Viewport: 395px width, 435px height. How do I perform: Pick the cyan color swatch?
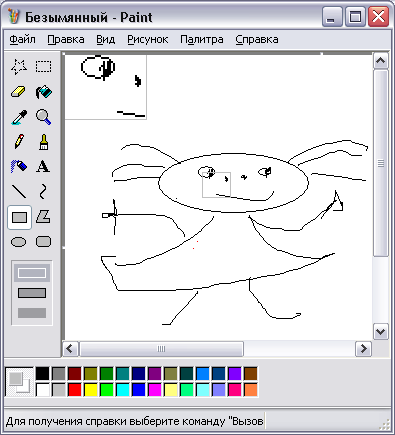(x=122, y=390)
